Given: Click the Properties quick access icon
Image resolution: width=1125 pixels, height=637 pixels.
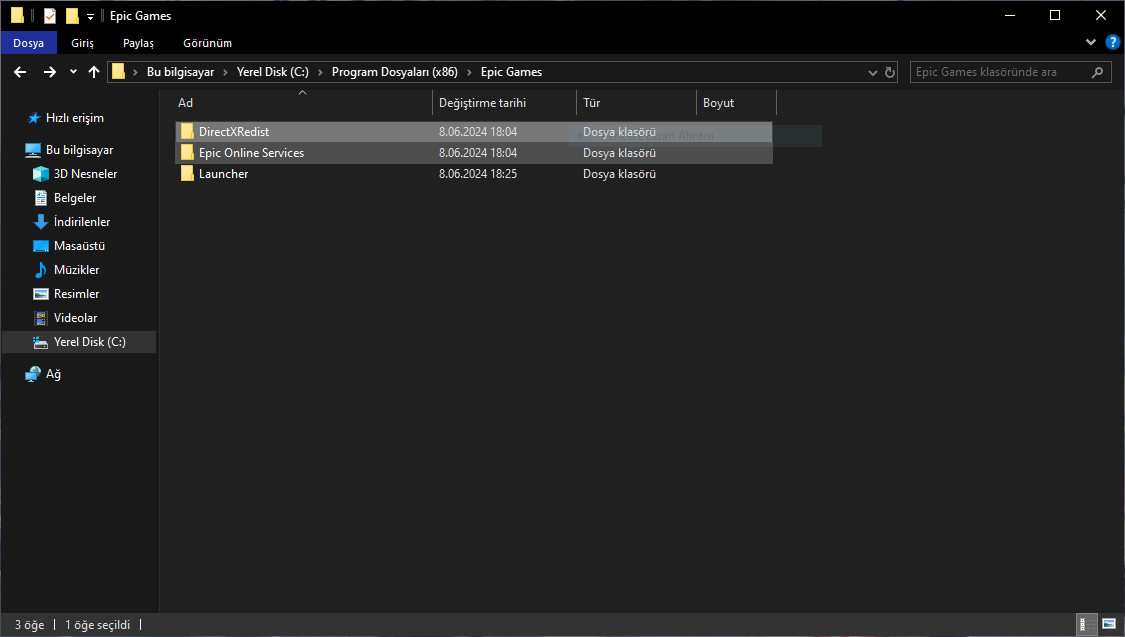Looking at the screenshot, I should pyautogui.click(x=50, y=15).
